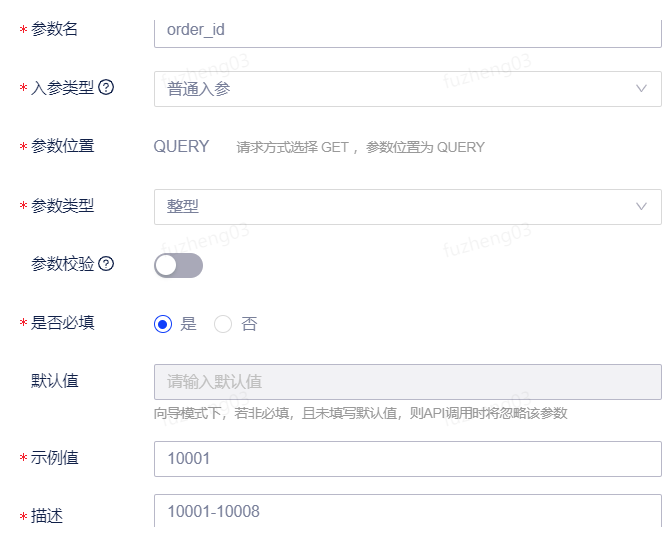Image resolution: width=668 pixels, height=548 pixels.
Task: Select the 否 radio button
Action: click(x=223, y=324)
